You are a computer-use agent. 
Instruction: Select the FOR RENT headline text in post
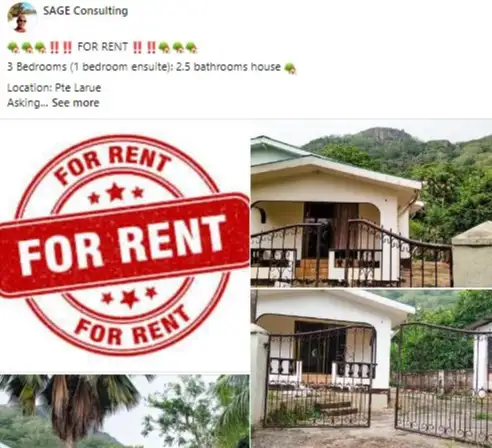tap(103, 47)
